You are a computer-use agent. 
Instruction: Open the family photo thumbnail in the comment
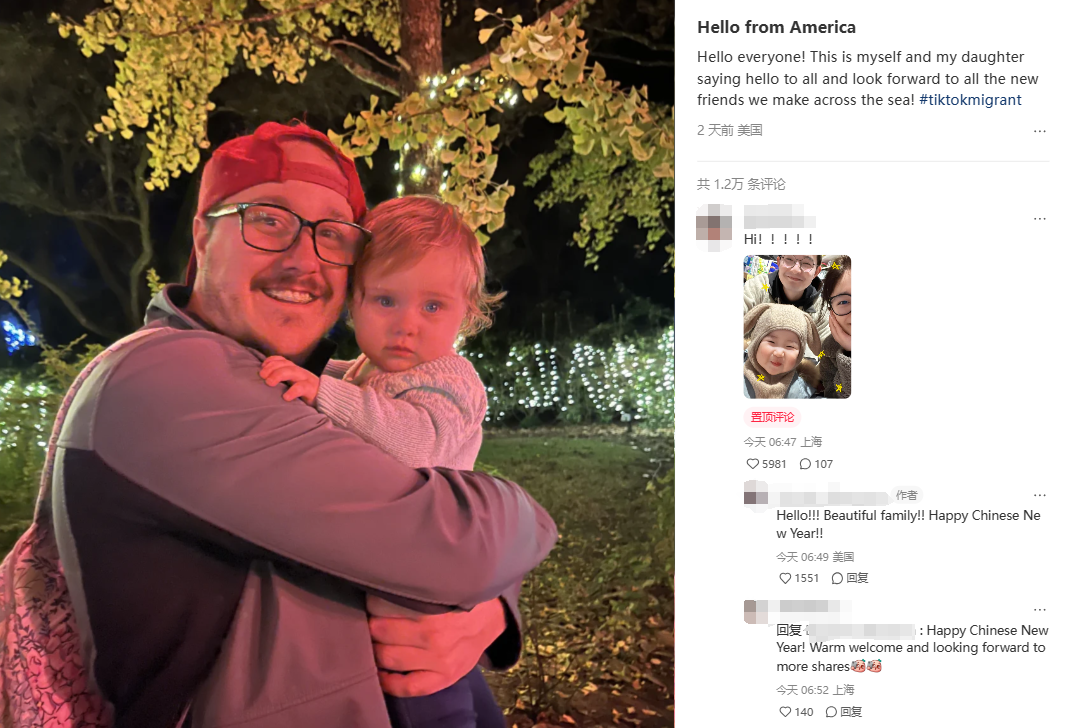[797, 327]
